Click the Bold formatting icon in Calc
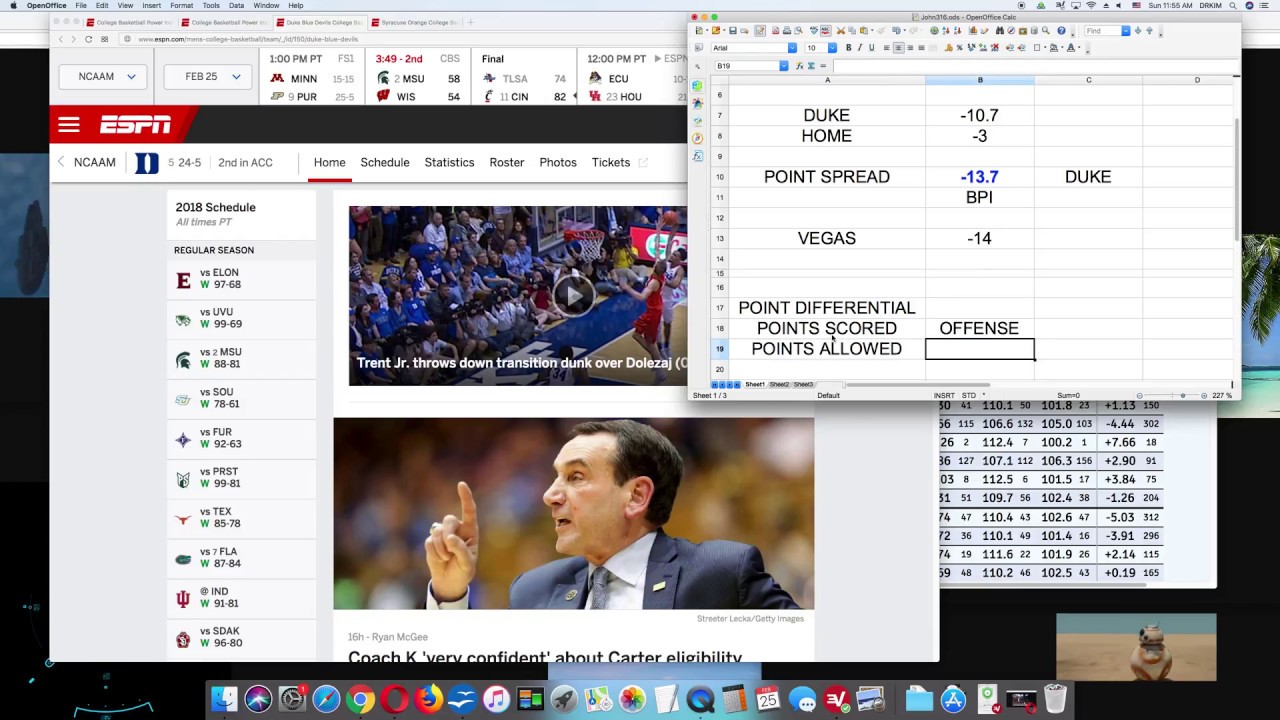Image resolution: width=1280 pixels, height=720 pixels. pyautogui.click(x=849, y=48)
